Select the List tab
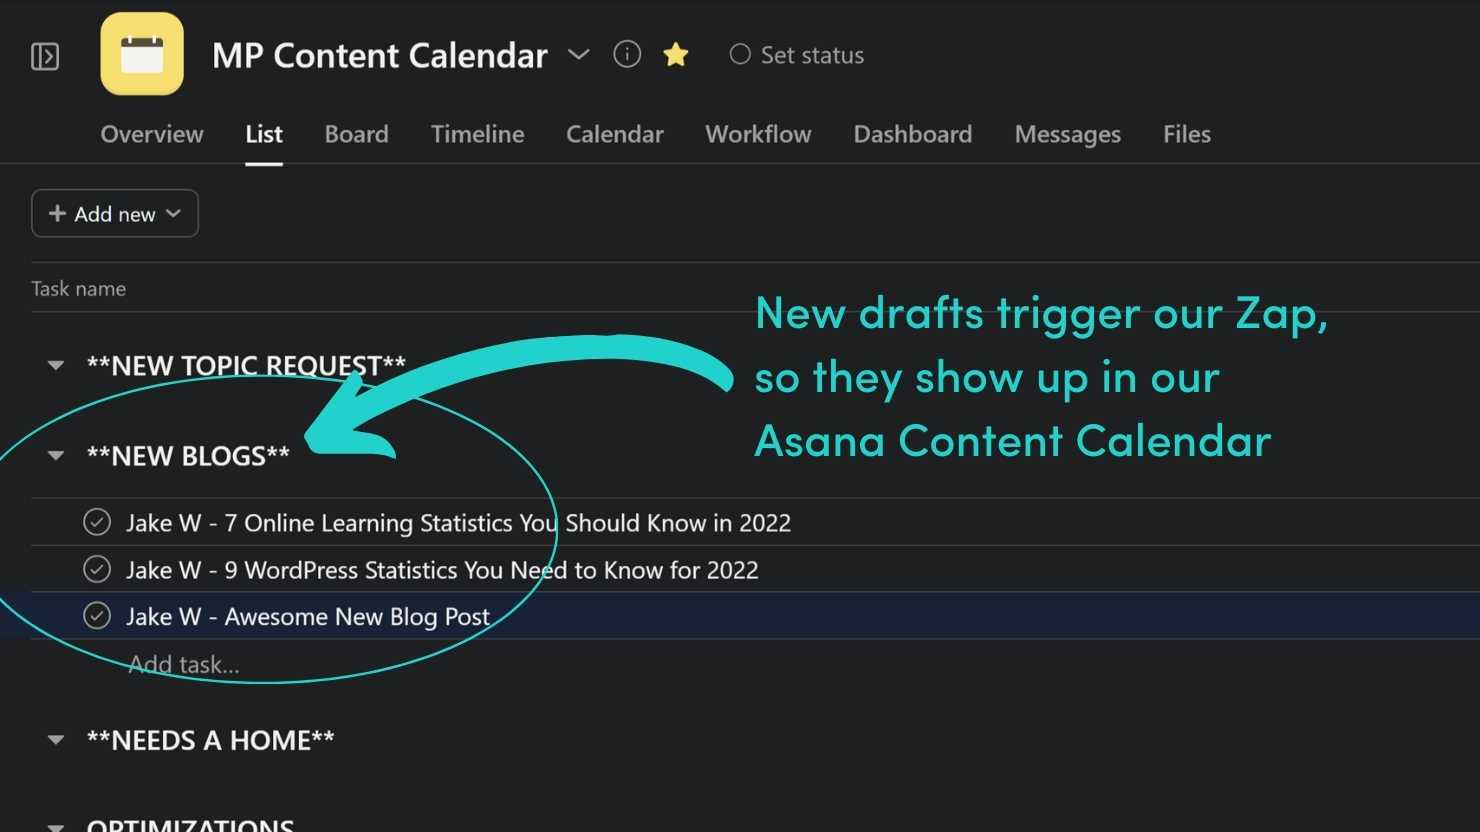Viewport: 1480px width, 832px height. pyautogui.click(x=264, y=134)
